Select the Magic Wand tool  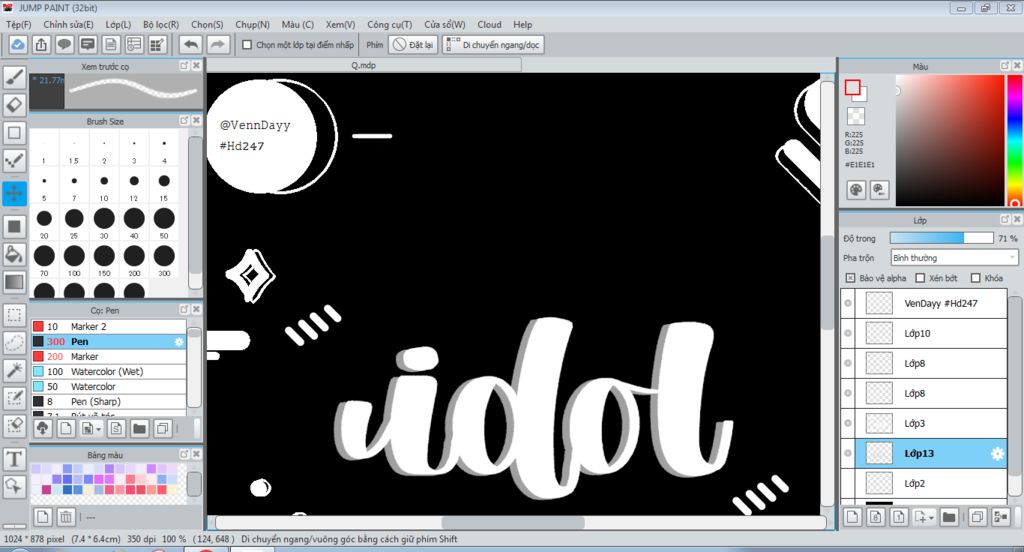pos(14,370)
